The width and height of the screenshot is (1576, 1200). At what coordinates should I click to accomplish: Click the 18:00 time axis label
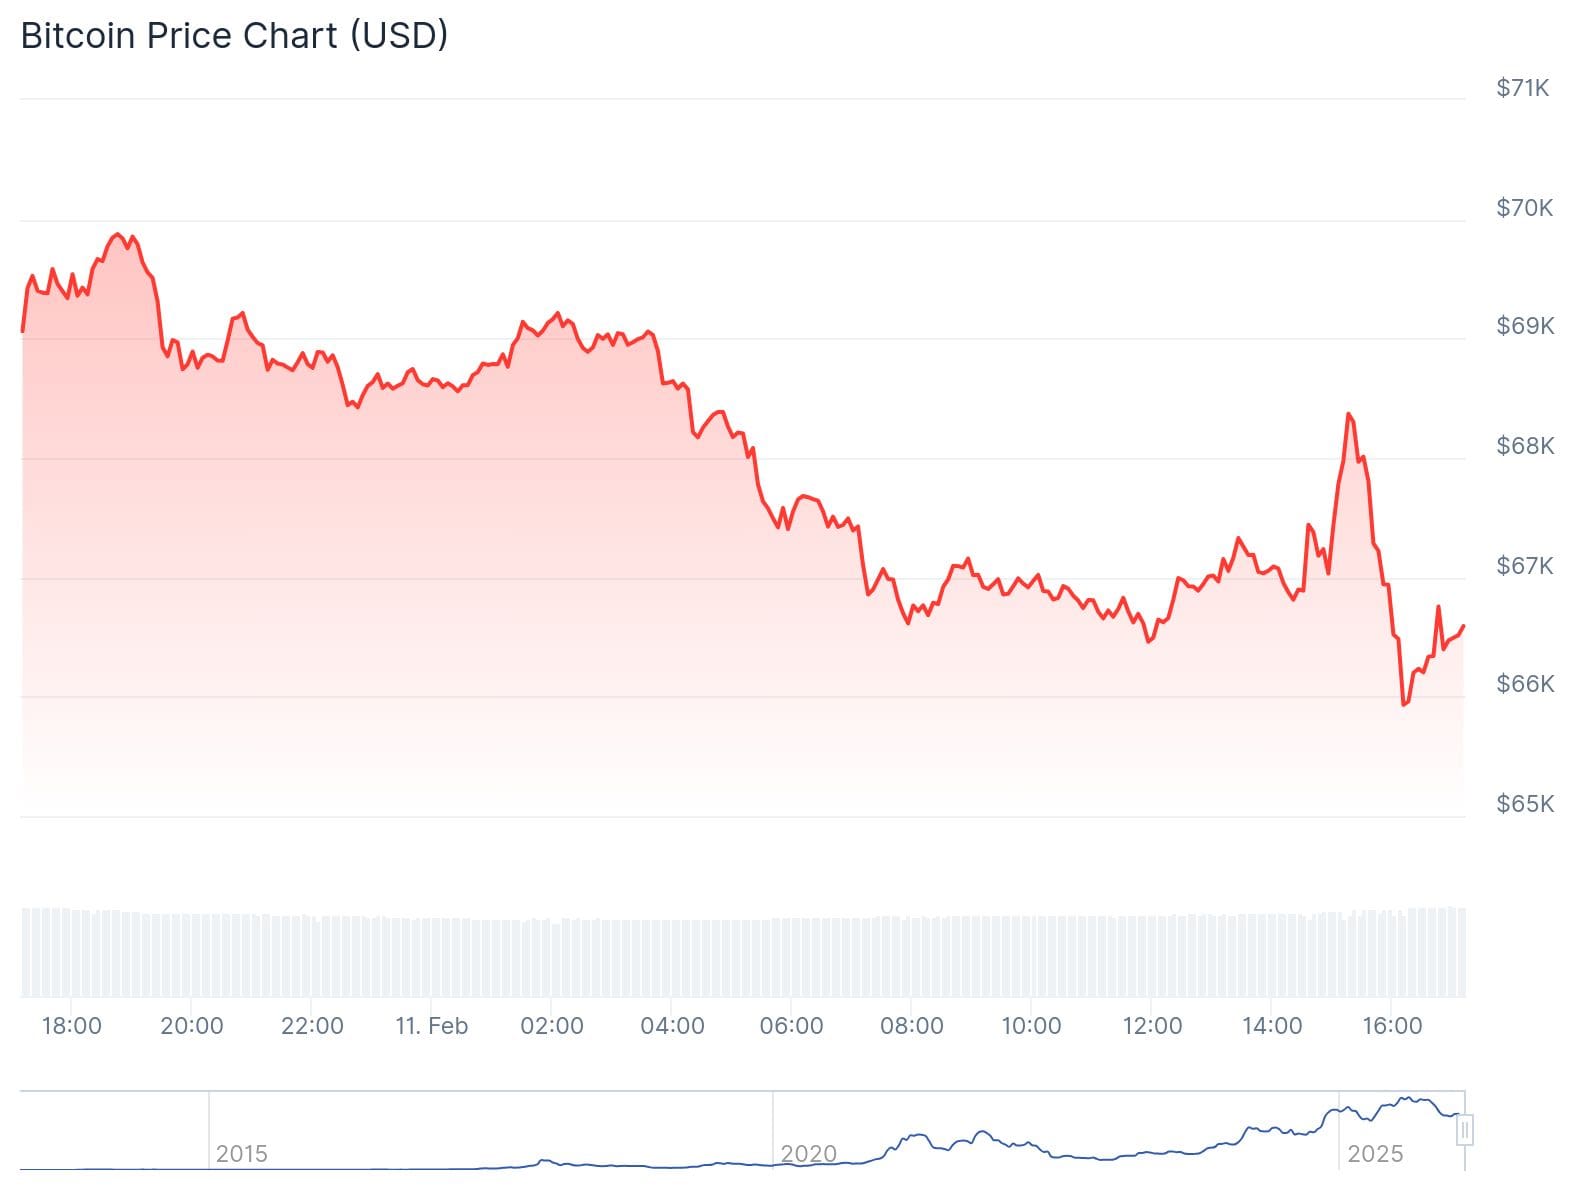point(71,1026)
